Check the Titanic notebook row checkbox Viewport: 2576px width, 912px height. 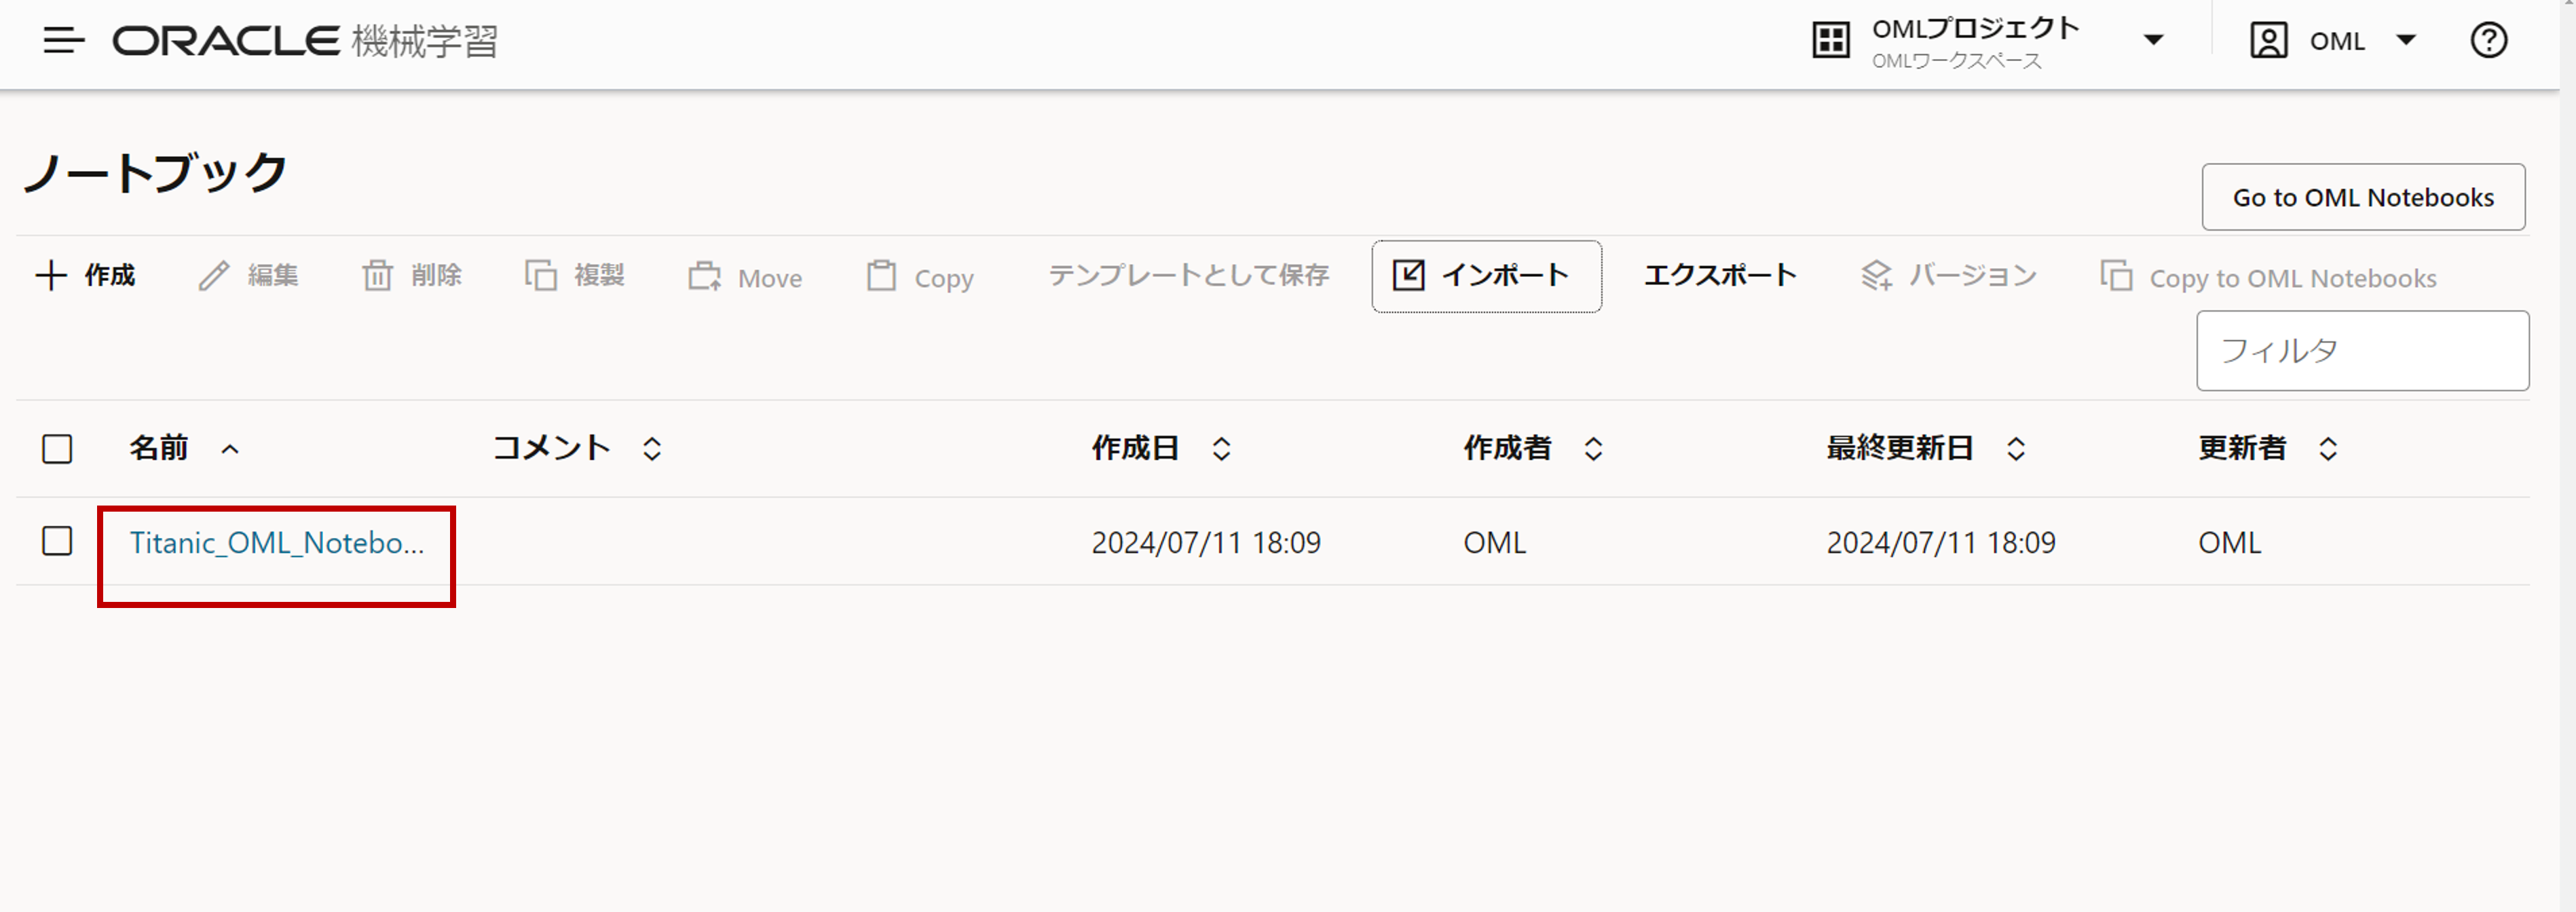(57, 541)
